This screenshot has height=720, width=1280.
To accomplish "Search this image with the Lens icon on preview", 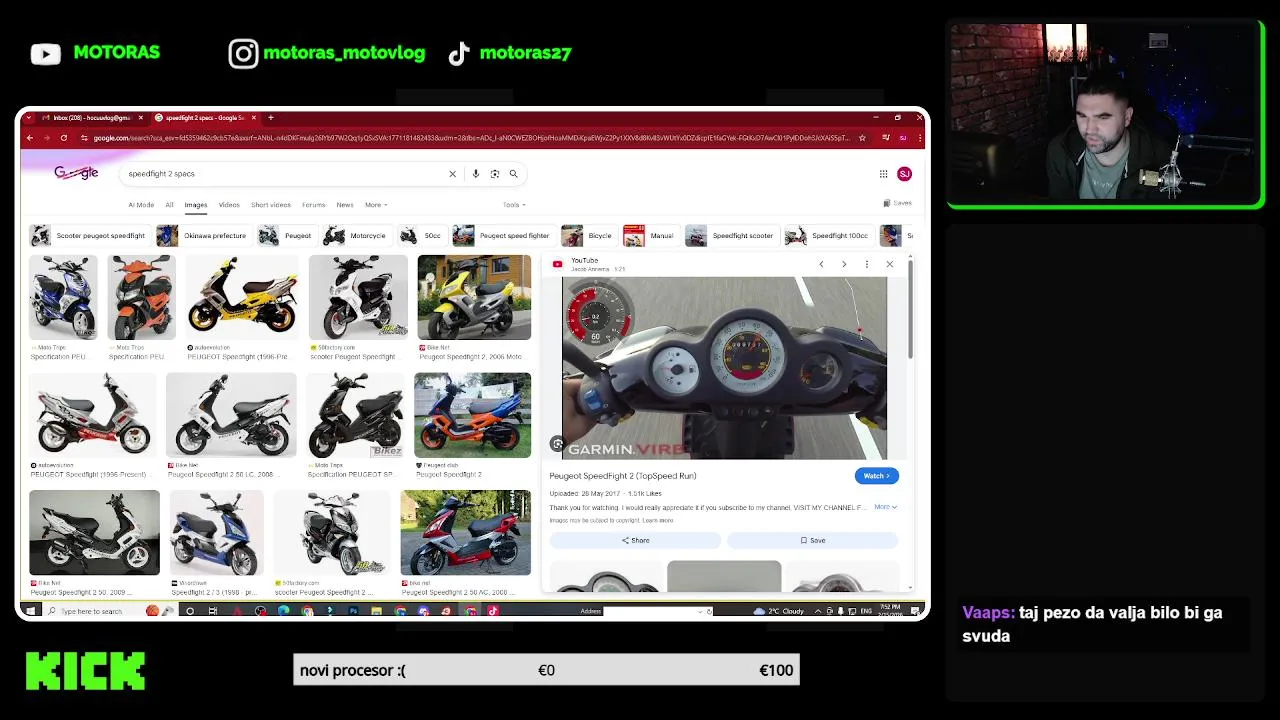I will pyautogui.click(x=558, y=444).
